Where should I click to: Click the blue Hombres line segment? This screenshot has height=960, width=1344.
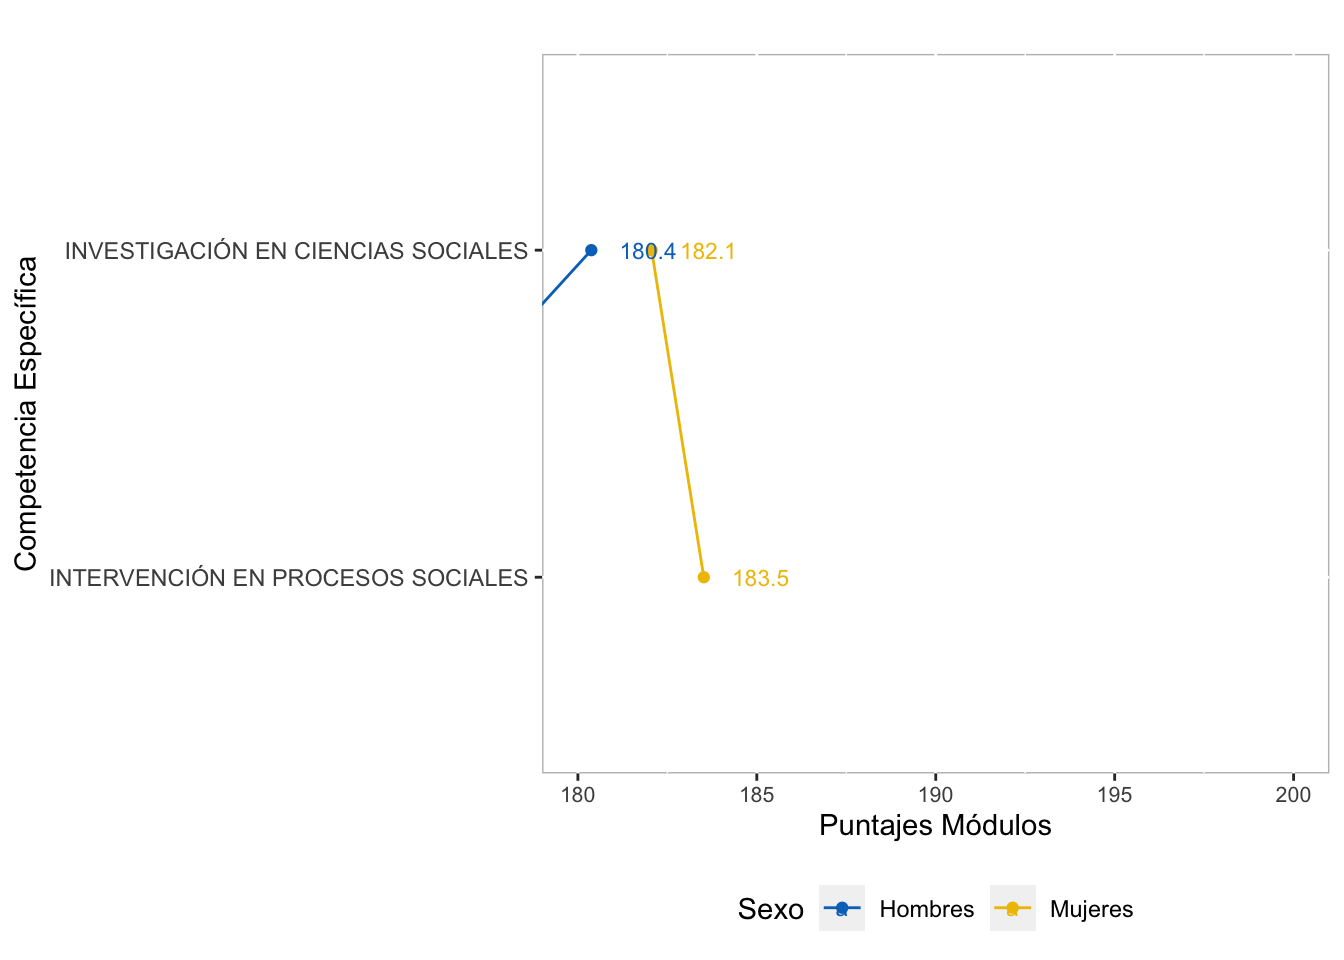tap(567, 276)
